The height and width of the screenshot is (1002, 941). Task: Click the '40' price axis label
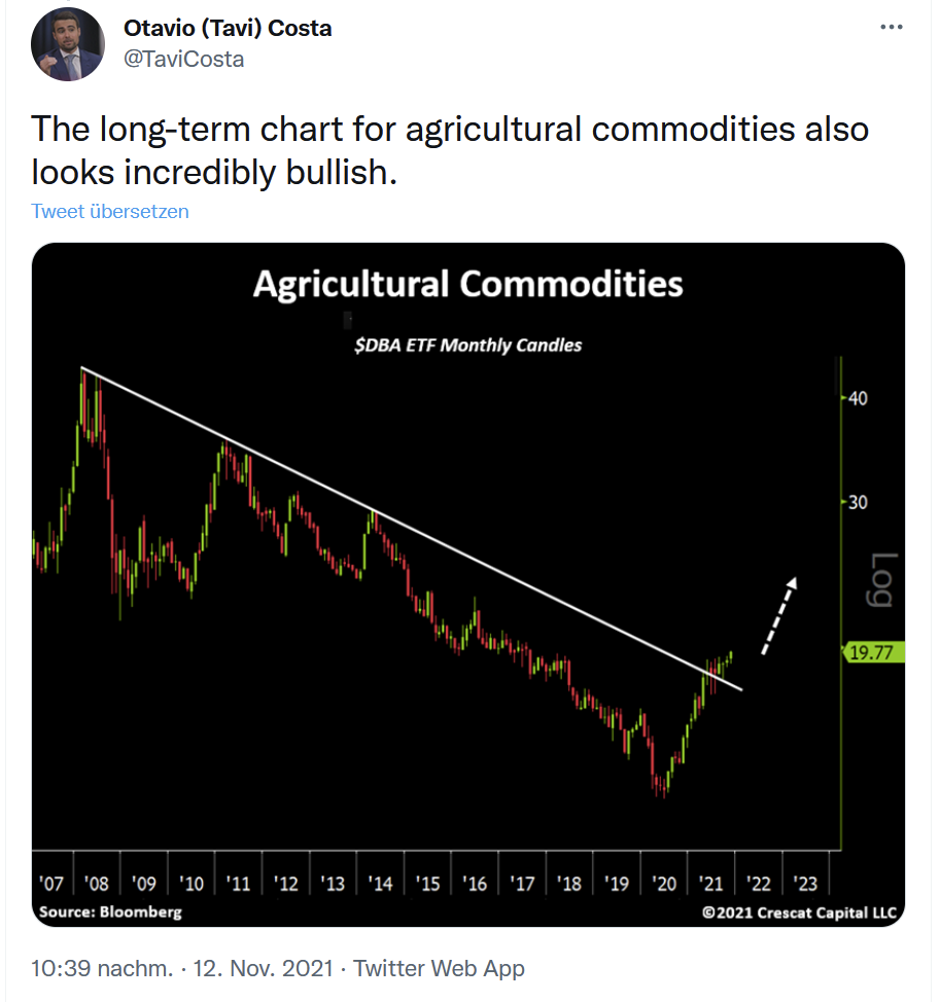pos(858,399)
